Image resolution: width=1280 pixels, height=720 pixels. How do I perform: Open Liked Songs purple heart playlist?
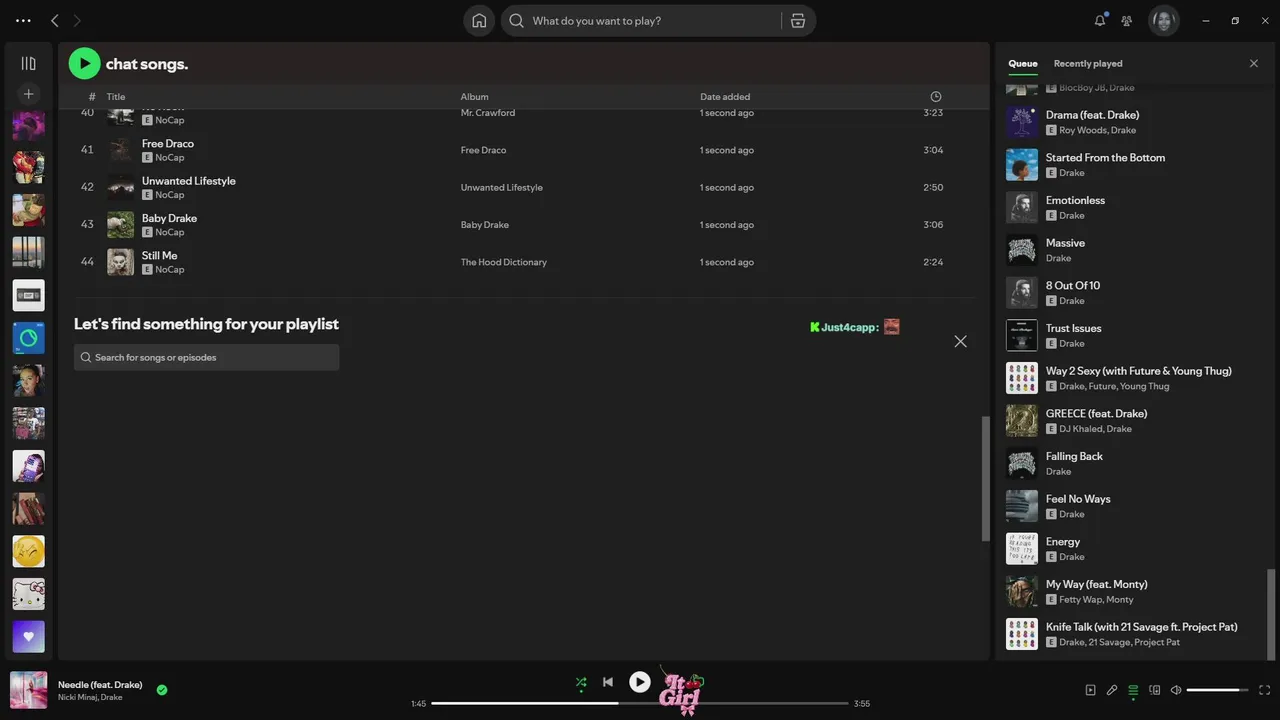[28, 636]
